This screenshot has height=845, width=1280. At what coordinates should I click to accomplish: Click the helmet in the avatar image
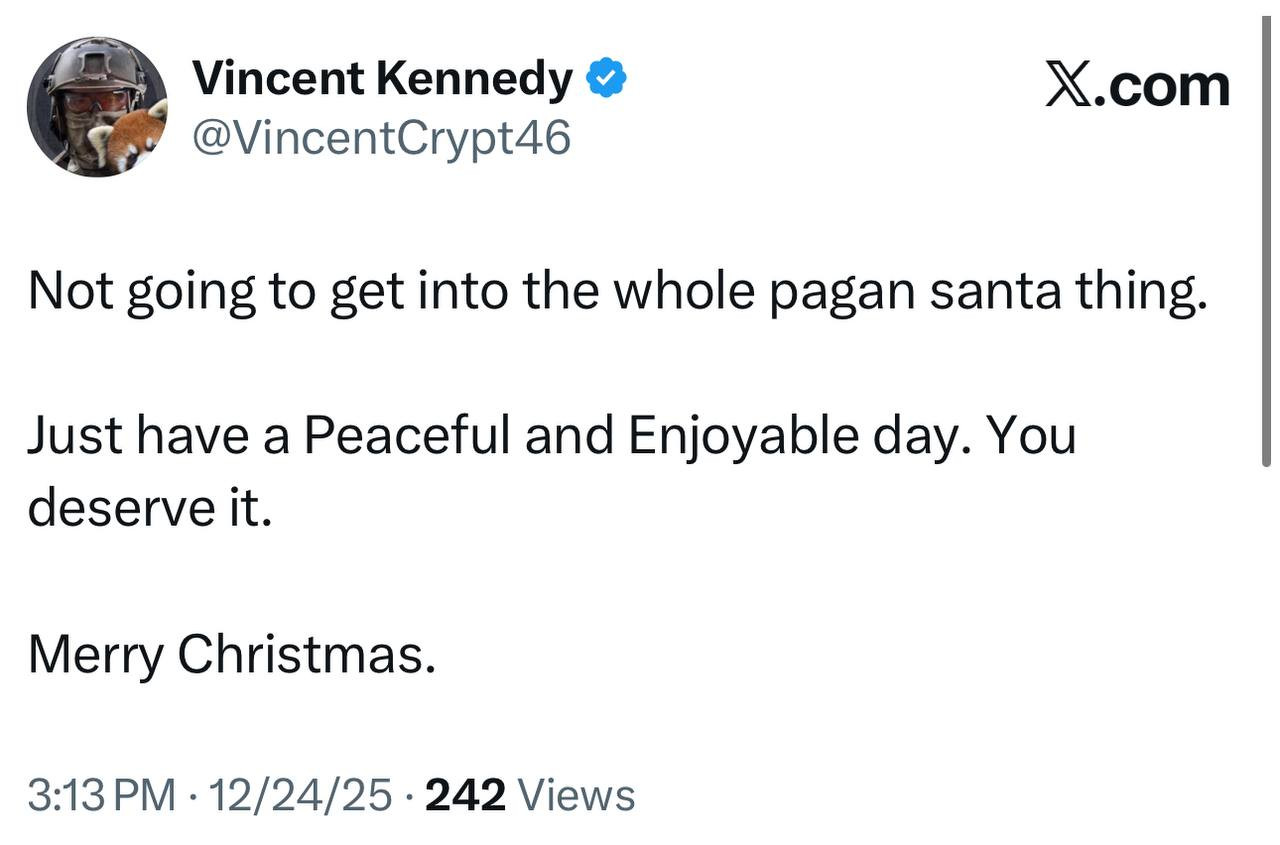tap(96, 66)
